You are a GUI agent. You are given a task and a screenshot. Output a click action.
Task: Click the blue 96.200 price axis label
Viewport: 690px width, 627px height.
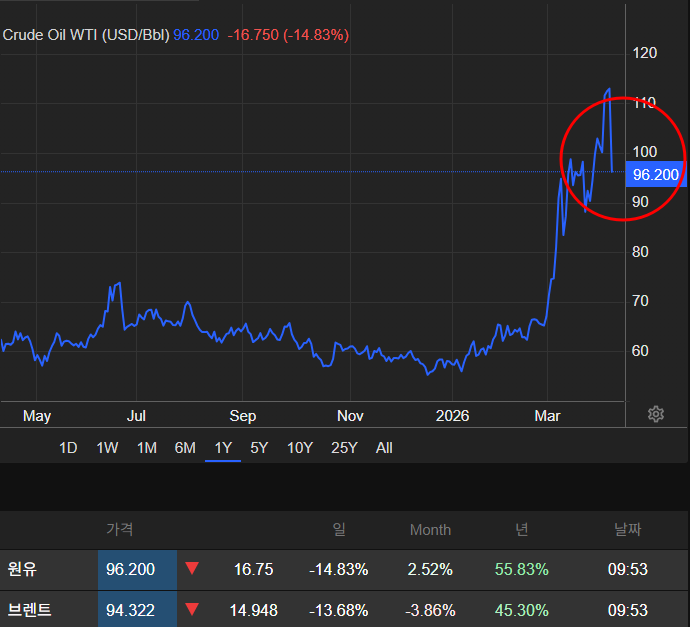click(x=655, y=175)
